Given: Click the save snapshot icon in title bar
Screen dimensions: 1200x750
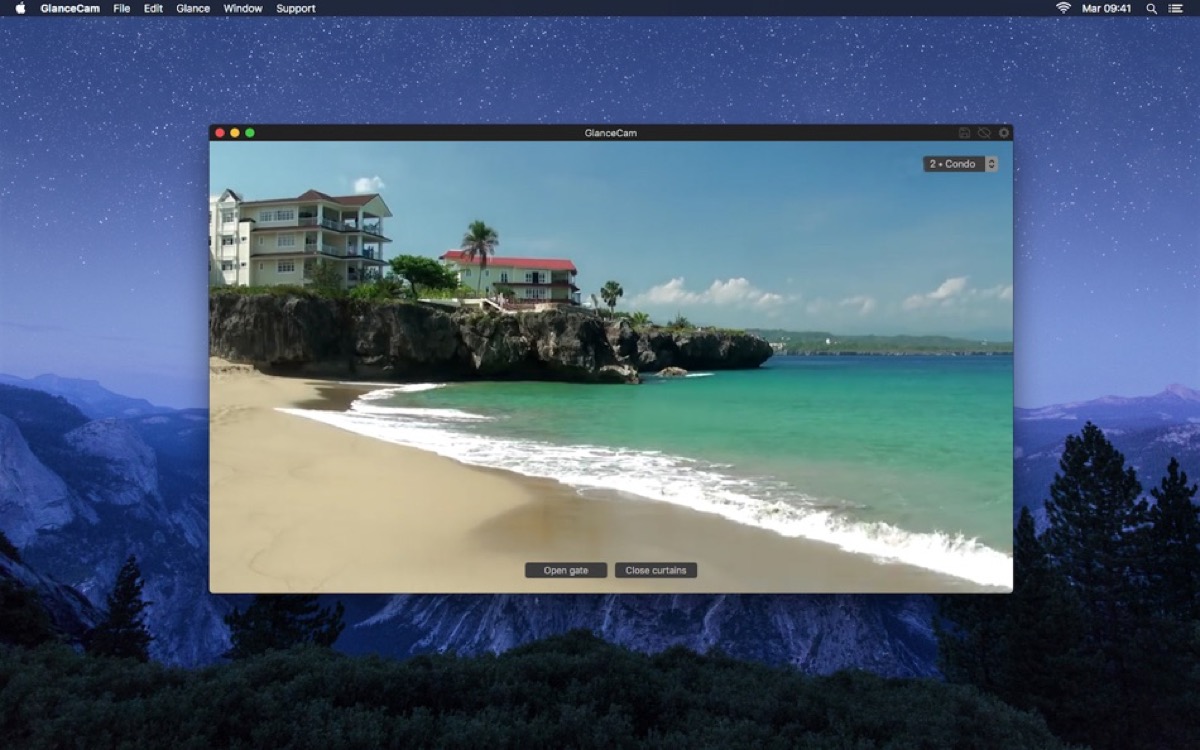Looking at the screenshot, I should [964, 133].
